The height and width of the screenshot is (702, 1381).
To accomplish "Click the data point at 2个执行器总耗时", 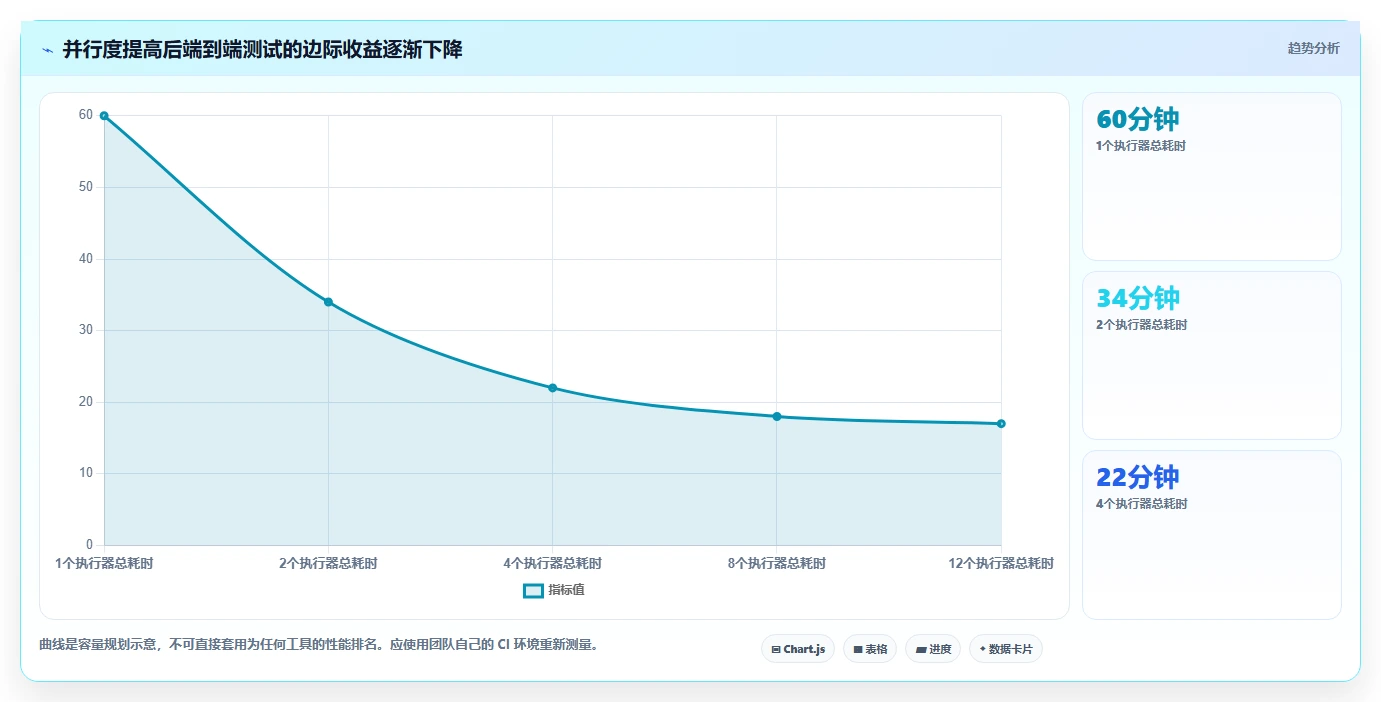I will click(328, 302).
